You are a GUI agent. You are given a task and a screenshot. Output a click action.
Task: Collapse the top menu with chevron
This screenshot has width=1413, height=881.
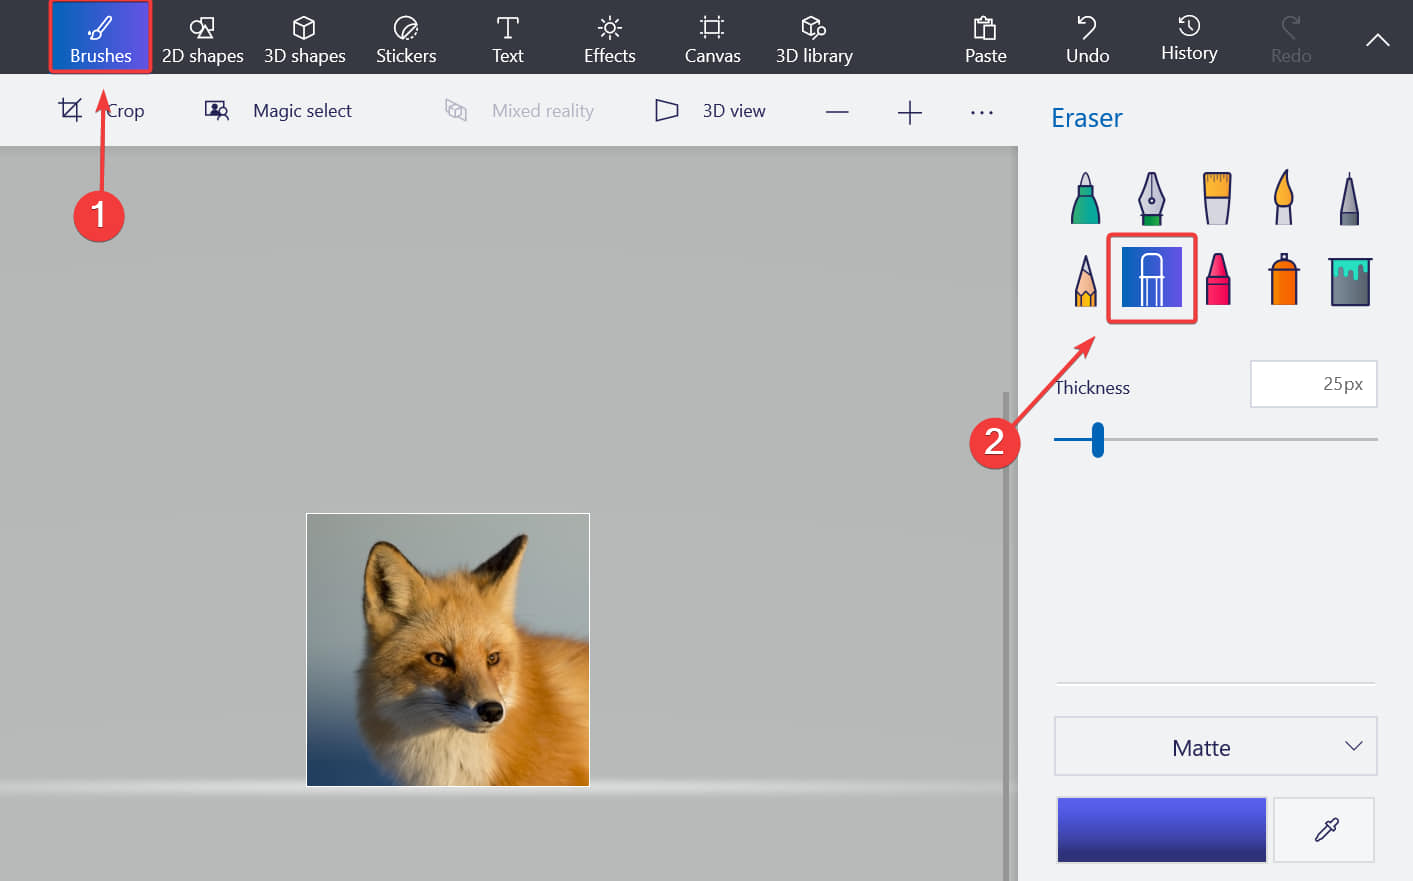tap(1377, 40)
